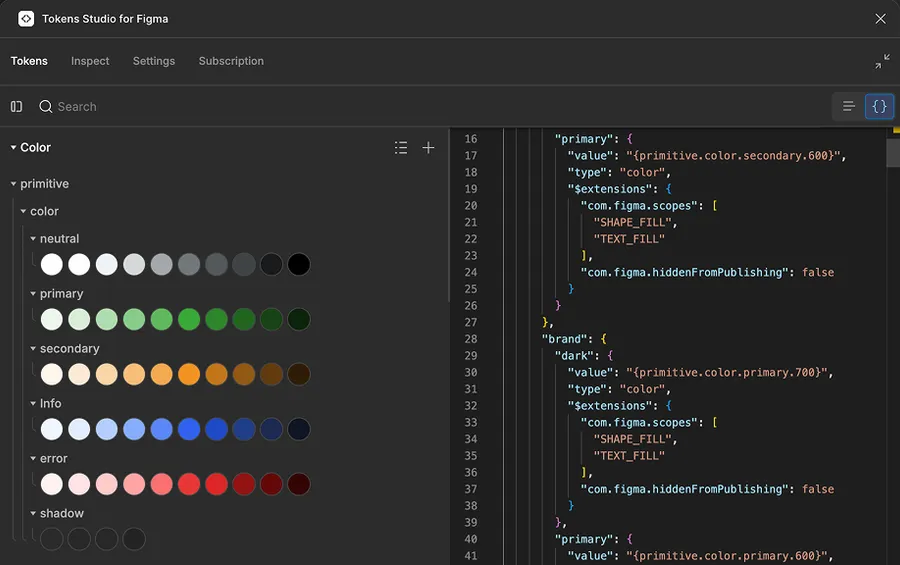Collapse the primitive group
Viewport: 900px width, 565px height.
[x=13, y=184]
